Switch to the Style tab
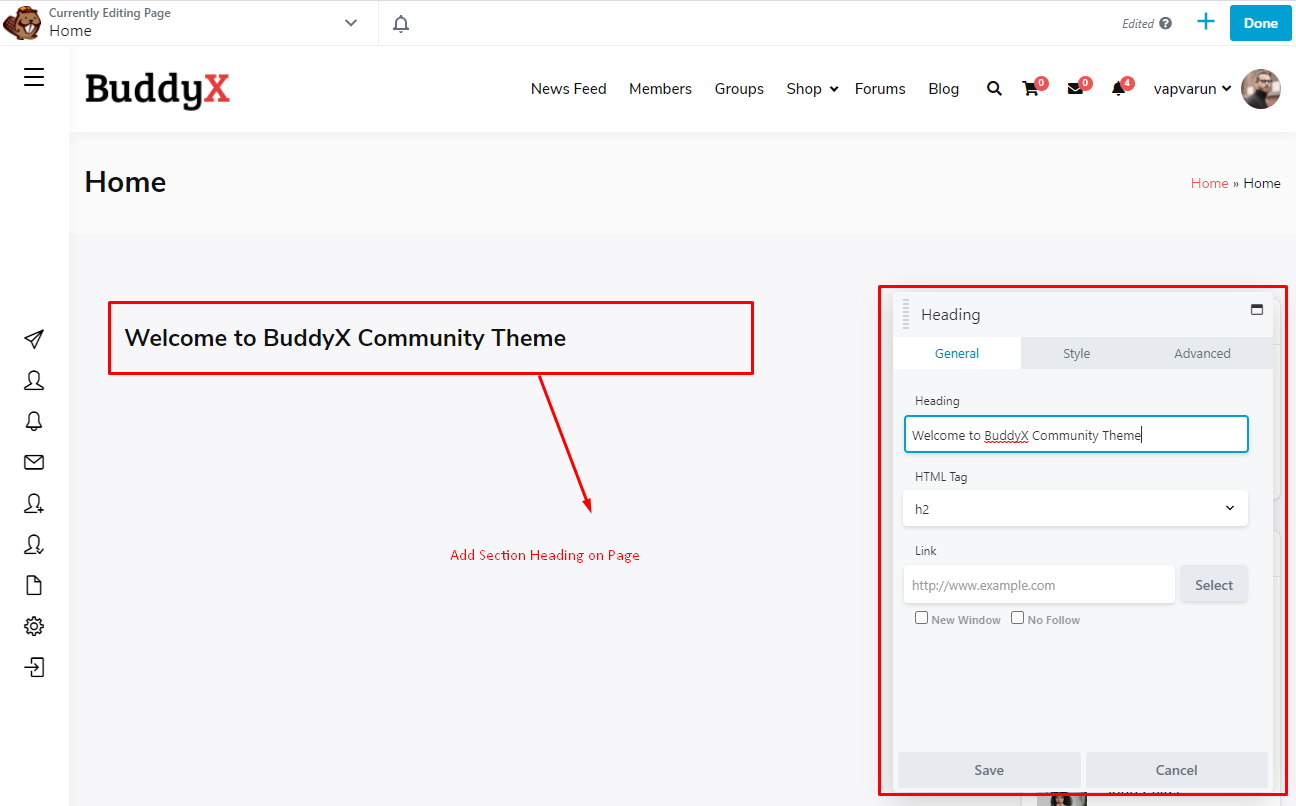1296x806 pixels. click(x=1076, y=353)
